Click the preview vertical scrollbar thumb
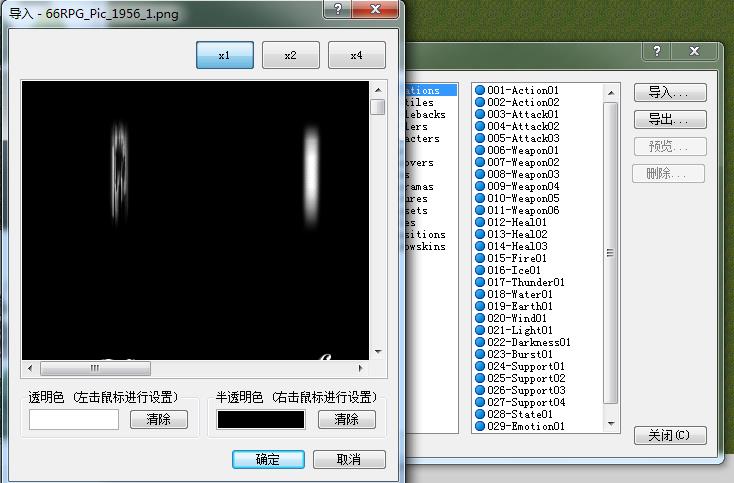 378,107
